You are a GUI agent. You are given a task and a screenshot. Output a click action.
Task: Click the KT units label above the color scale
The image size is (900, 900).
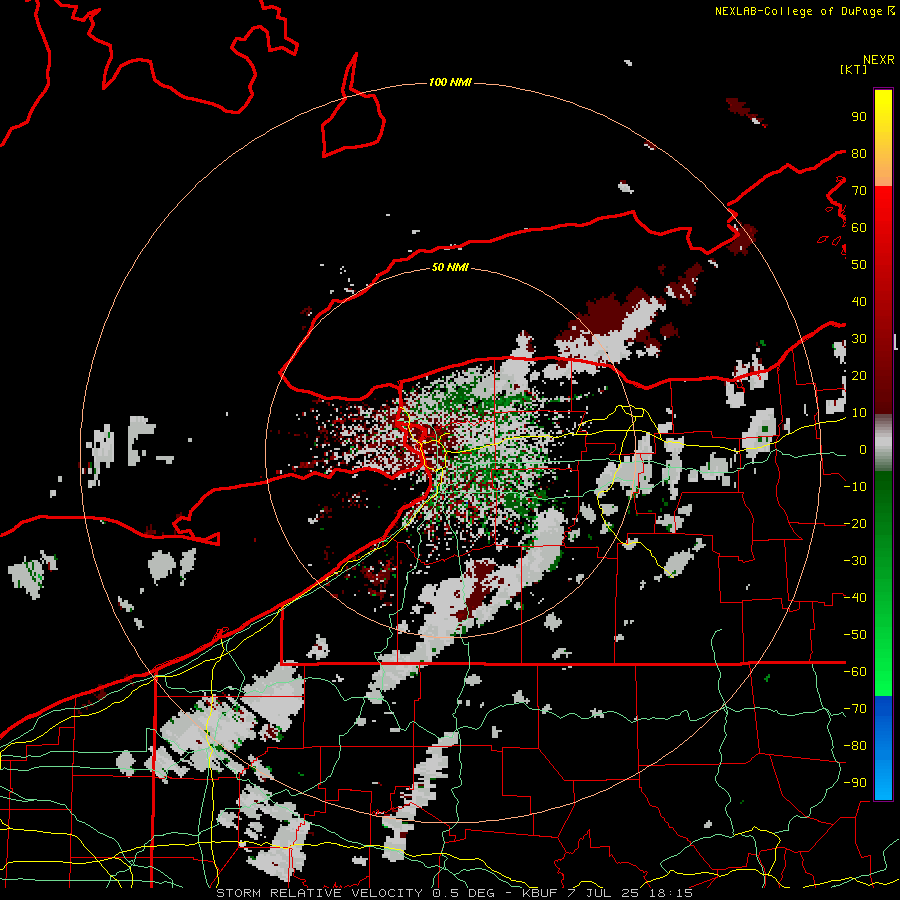[854, 69]
